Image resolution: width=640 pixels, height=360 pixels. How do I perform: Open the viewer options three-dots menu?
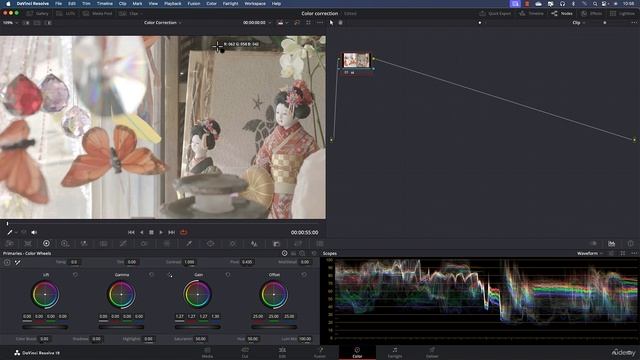(320, 23)
